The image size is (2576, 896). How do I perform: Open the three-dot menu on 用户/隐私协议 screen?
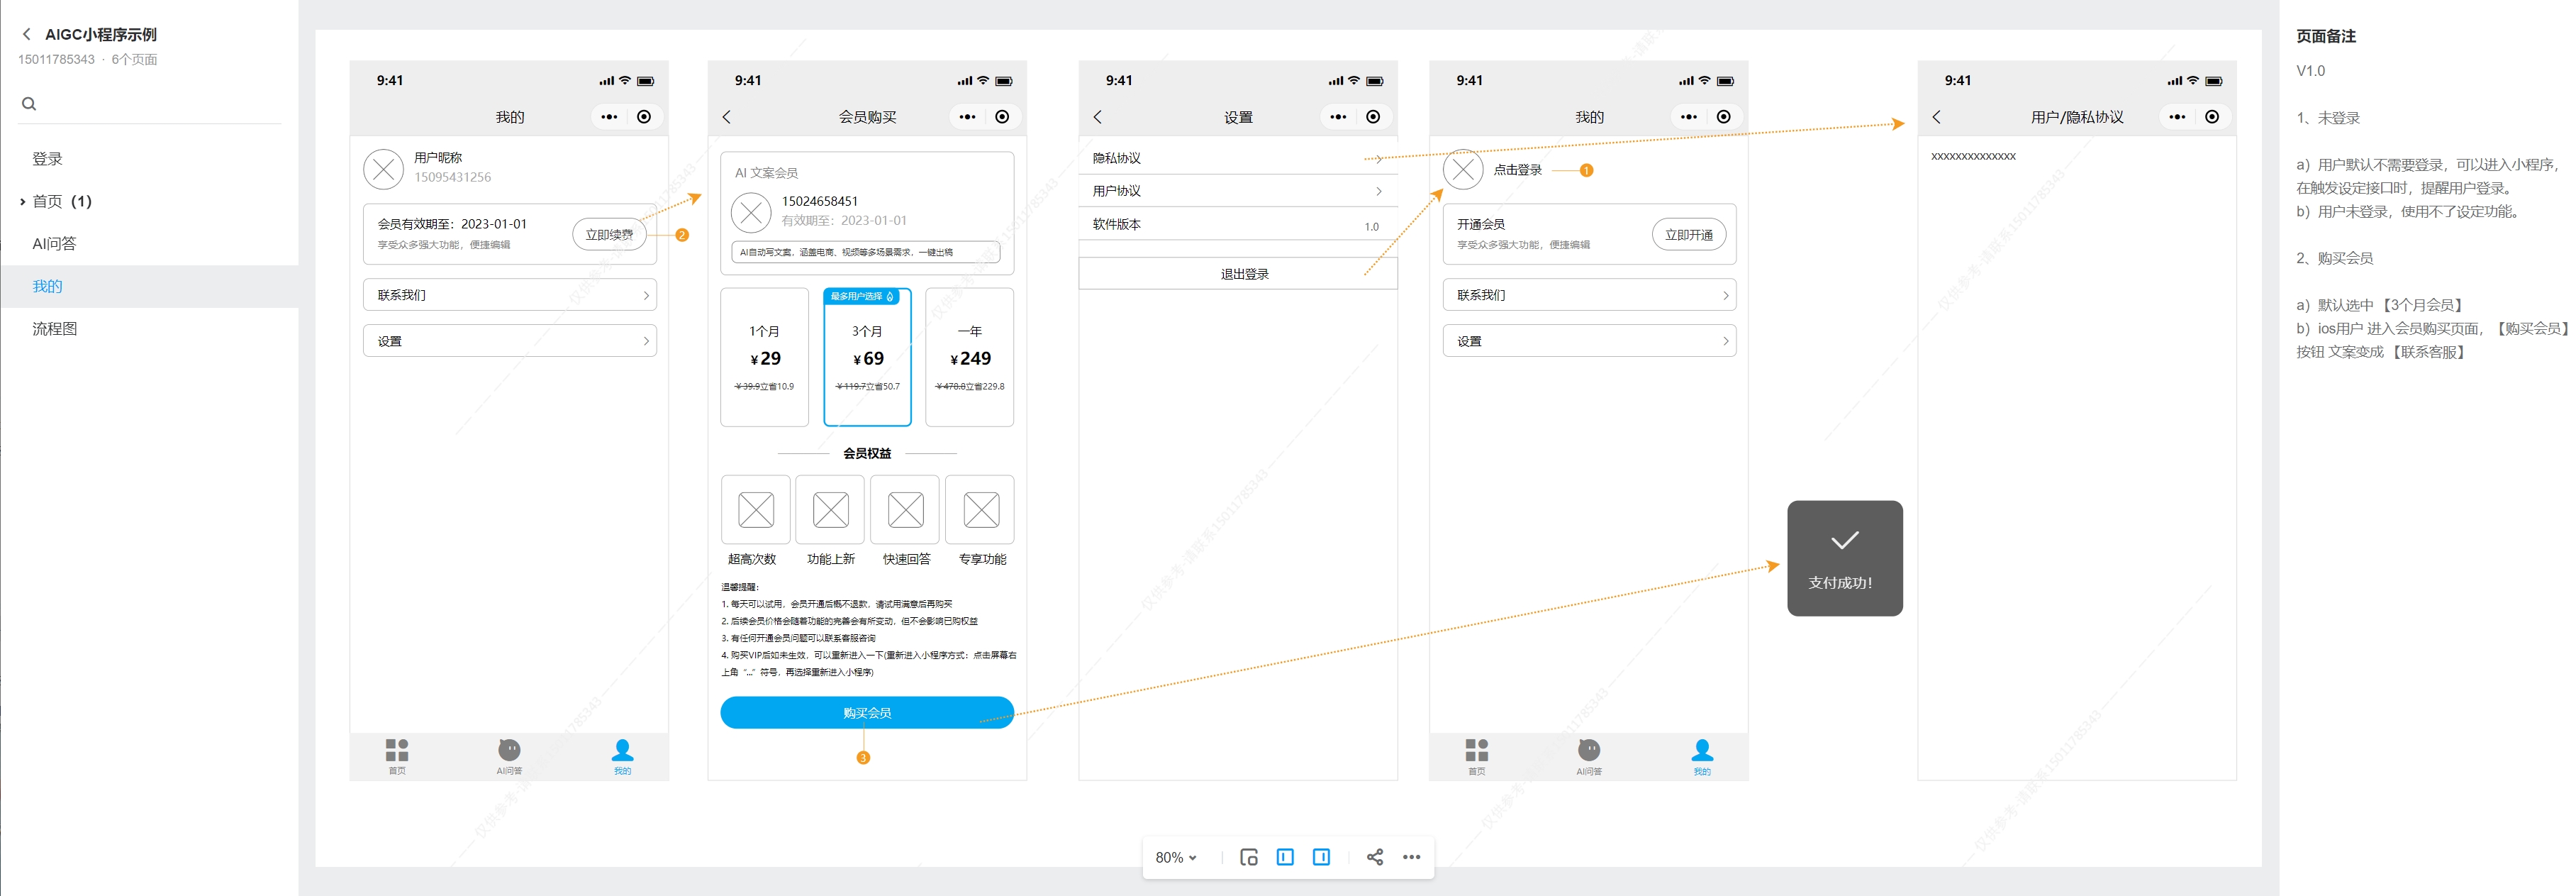[2177, 117]
